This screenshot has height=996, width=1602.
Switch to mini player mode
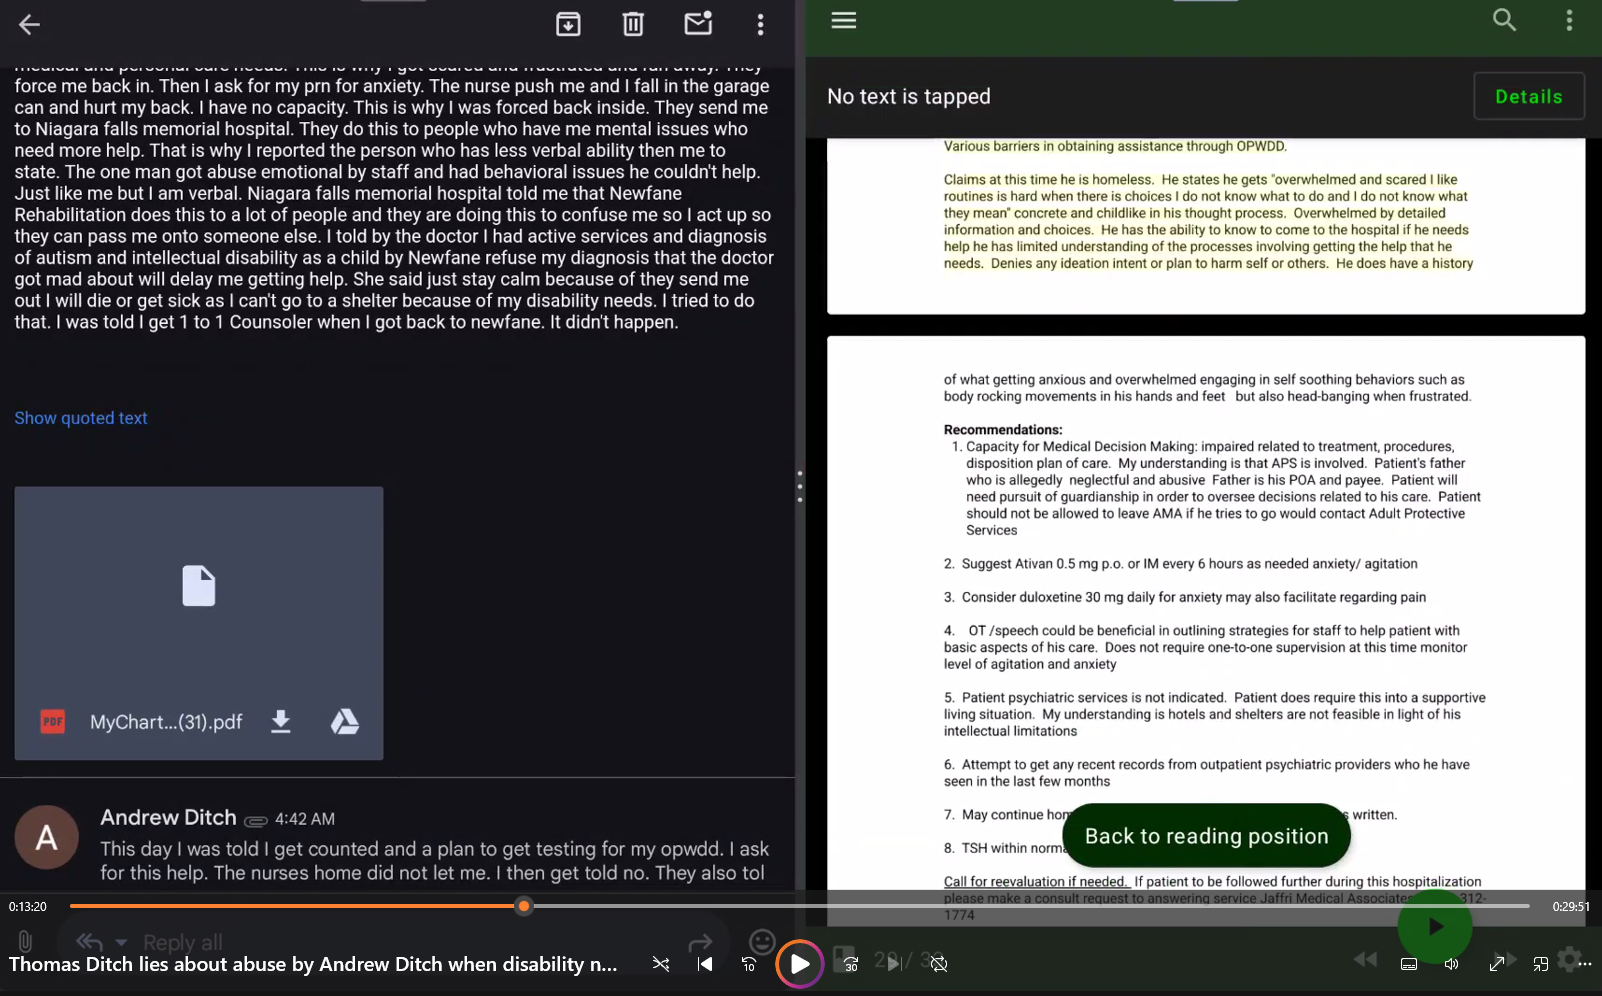click(x=1541, y=964)
